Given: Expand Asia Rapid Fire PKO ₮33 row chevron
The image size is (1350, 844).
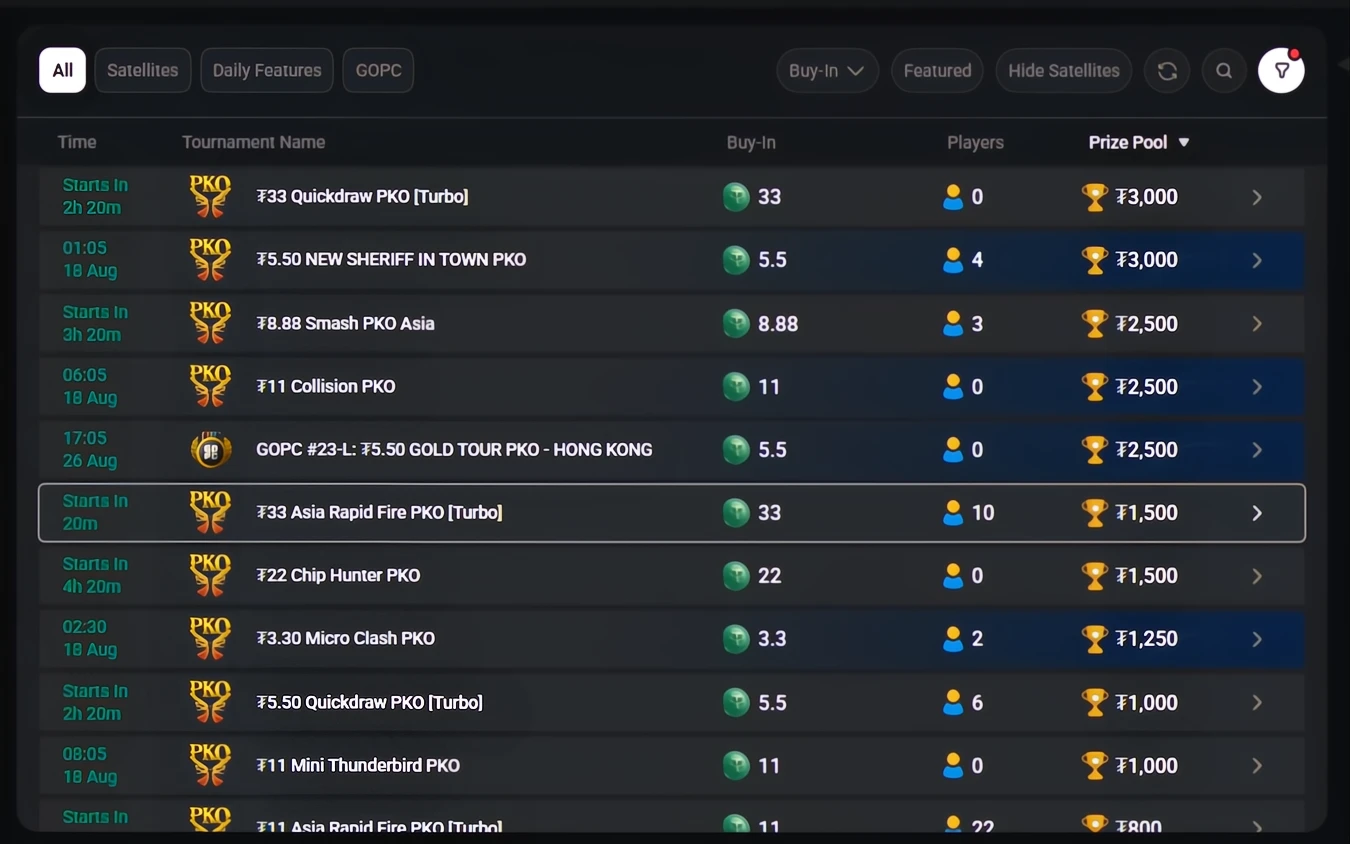Looking at the screenshot, I should (1258, 513).
